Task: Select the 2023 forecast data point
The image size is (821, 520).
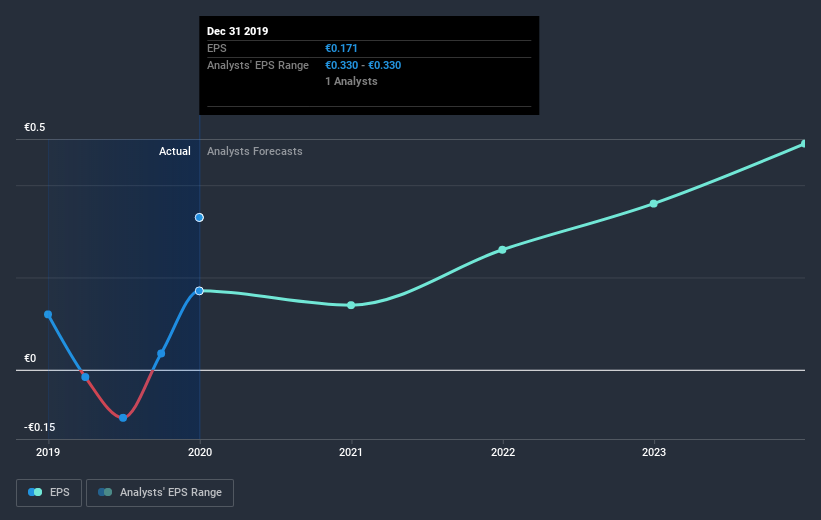Action: [x=654, y=204]
